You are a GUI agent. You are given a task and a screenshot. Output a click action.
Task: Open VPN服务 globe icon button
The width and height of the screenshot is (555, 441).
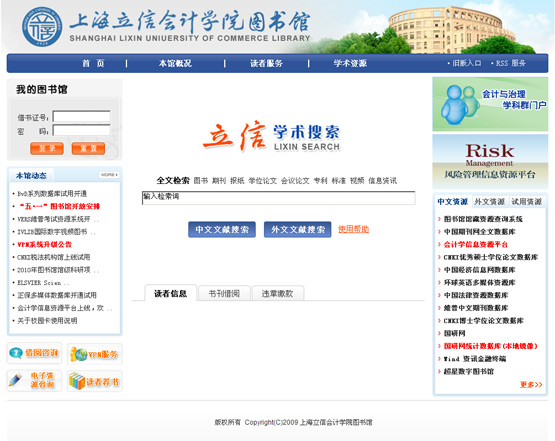(95, 354)
